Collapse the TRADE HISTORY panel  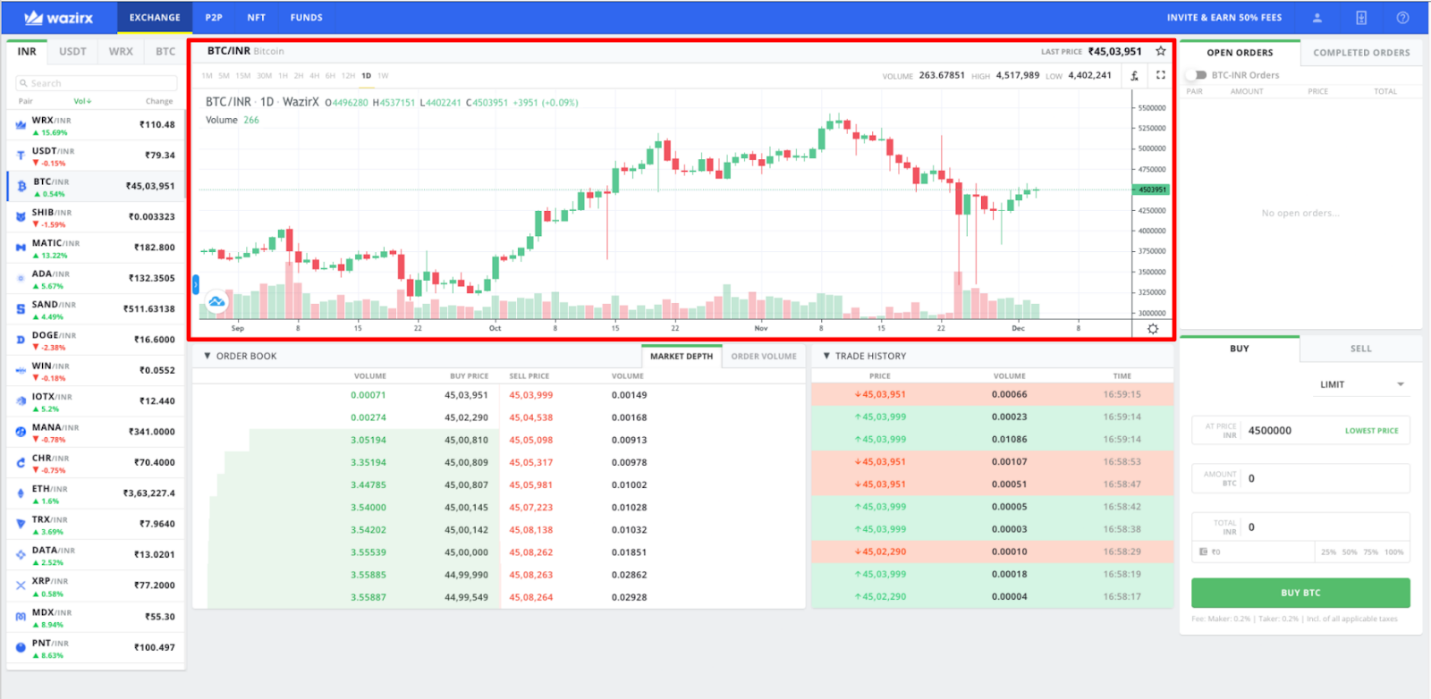pyautogui.click(x=827, y=356)
